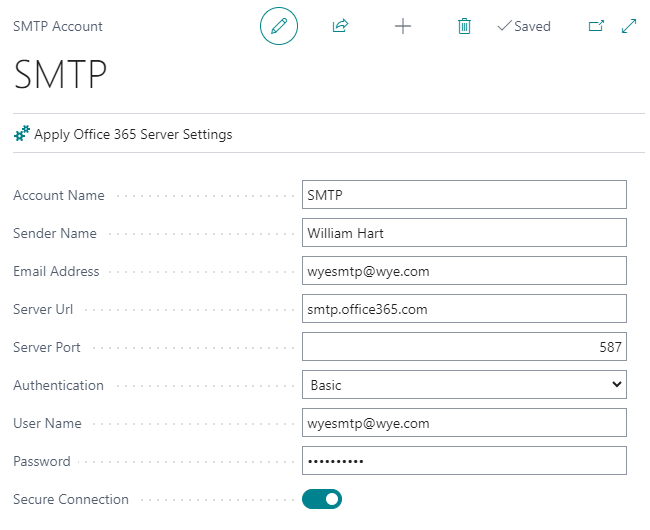Image resolution: width=650 pixels, height=530 pixels.
Task: Turn off the Secure Connection toggle
Action: [322, 499]
